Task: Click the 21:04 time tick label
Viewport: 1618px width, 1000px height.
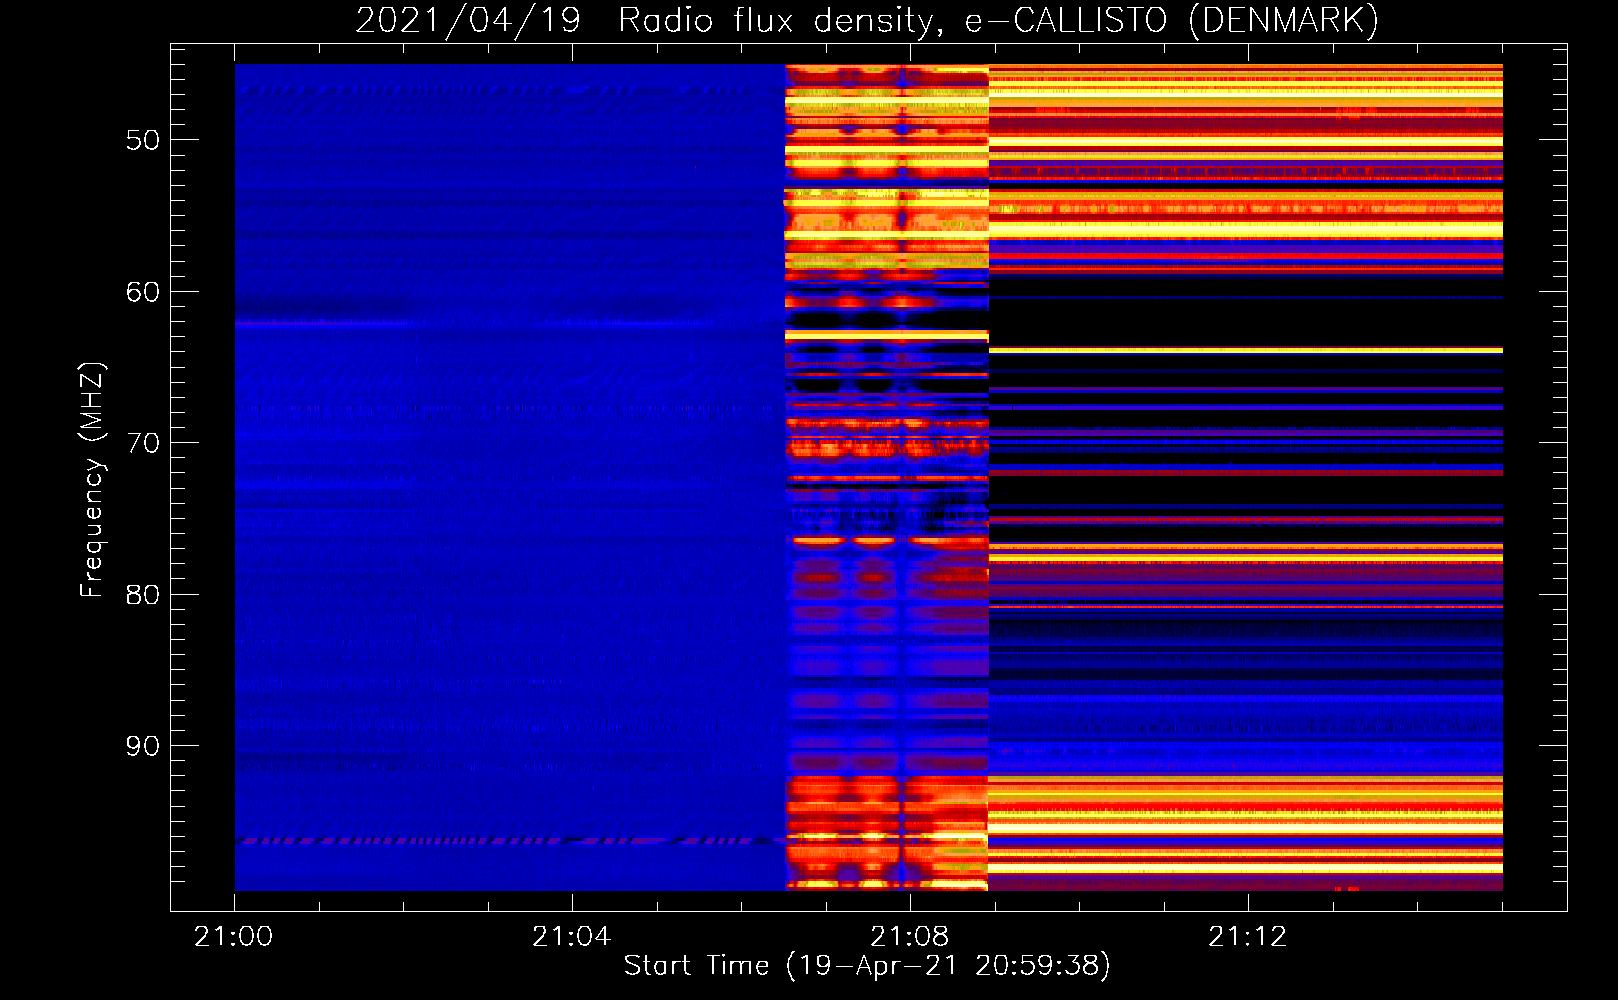Action: (571, 937)
